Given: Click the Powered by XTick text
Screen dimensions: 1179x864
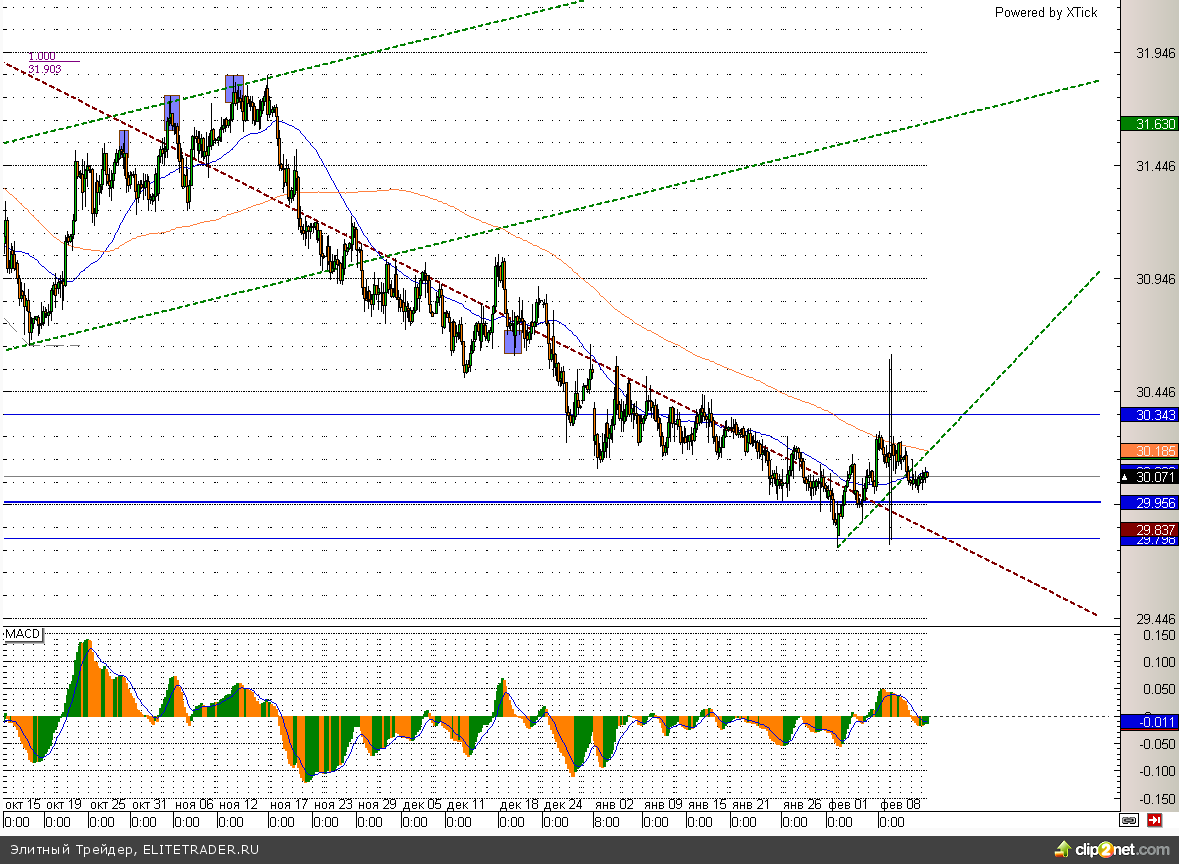Looking at the screenshot, I should (1045, 12).
